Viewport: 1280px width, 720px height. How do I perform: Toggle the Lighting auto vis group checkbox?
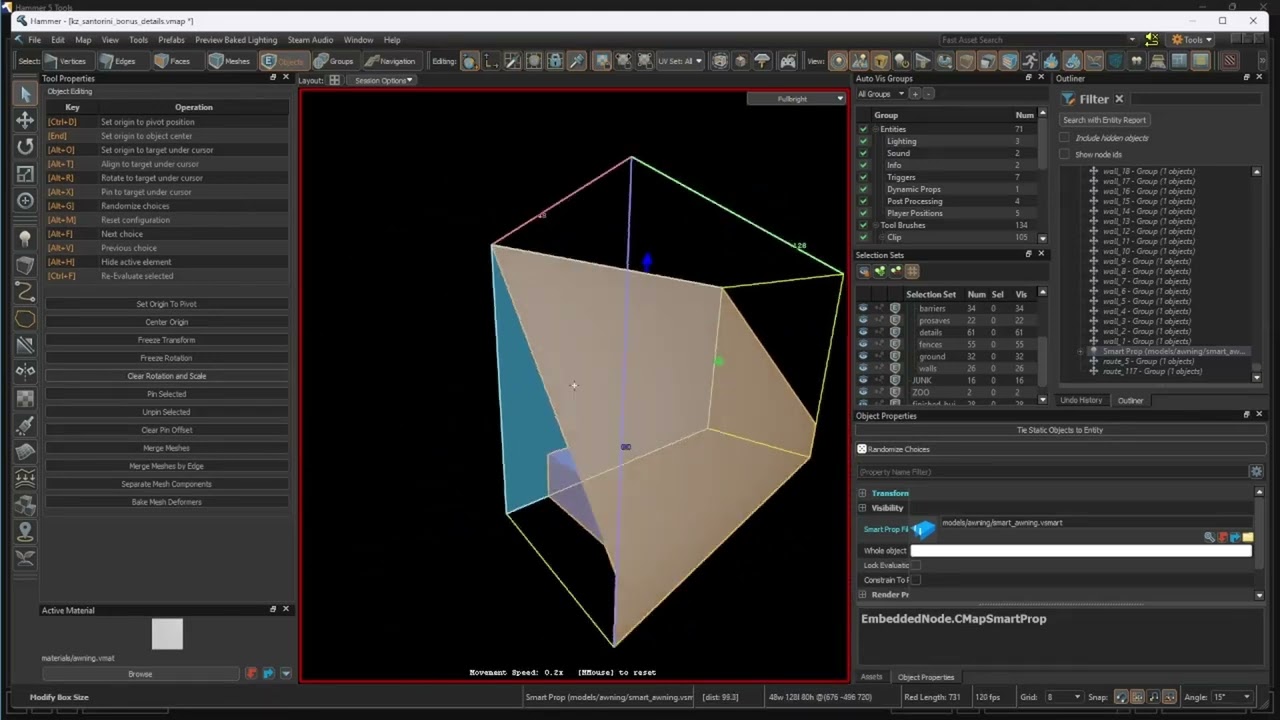point(863,141)
